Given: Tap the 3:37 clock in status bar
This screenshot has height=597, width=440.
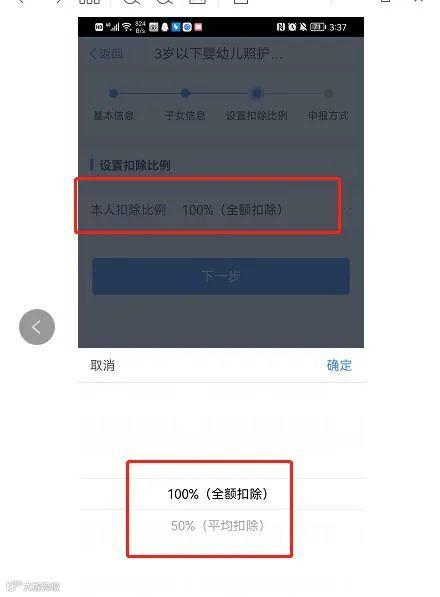Looking at the screenshot, I should (x=338, y=27).
